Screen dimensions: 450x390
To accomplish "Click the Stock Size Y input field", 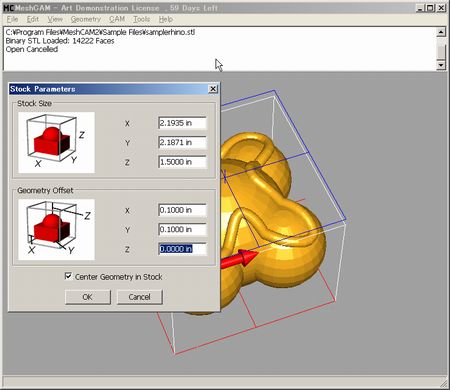I will click(182, 143).
